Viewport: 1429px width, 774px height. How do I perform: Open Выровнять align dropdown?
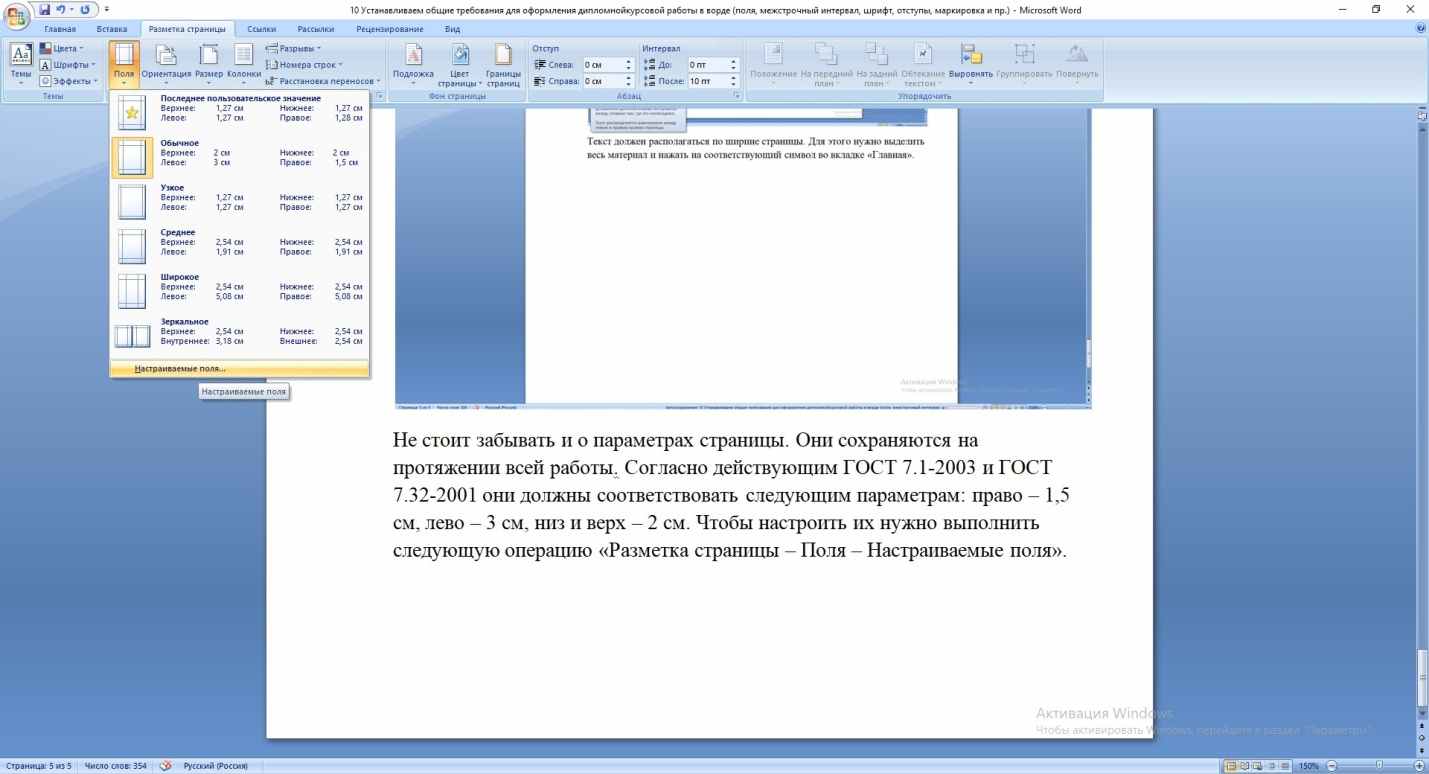[x=970, y=63]
